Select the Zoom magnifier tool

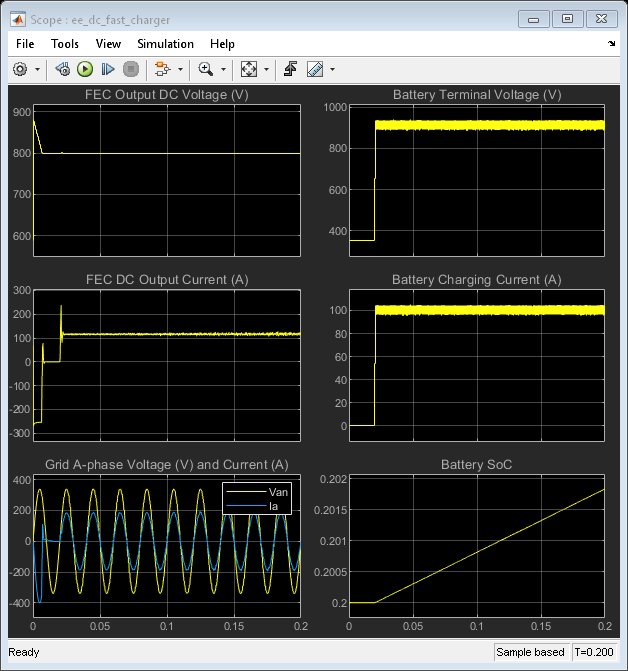pyautogui.click(x=206, y=69)
